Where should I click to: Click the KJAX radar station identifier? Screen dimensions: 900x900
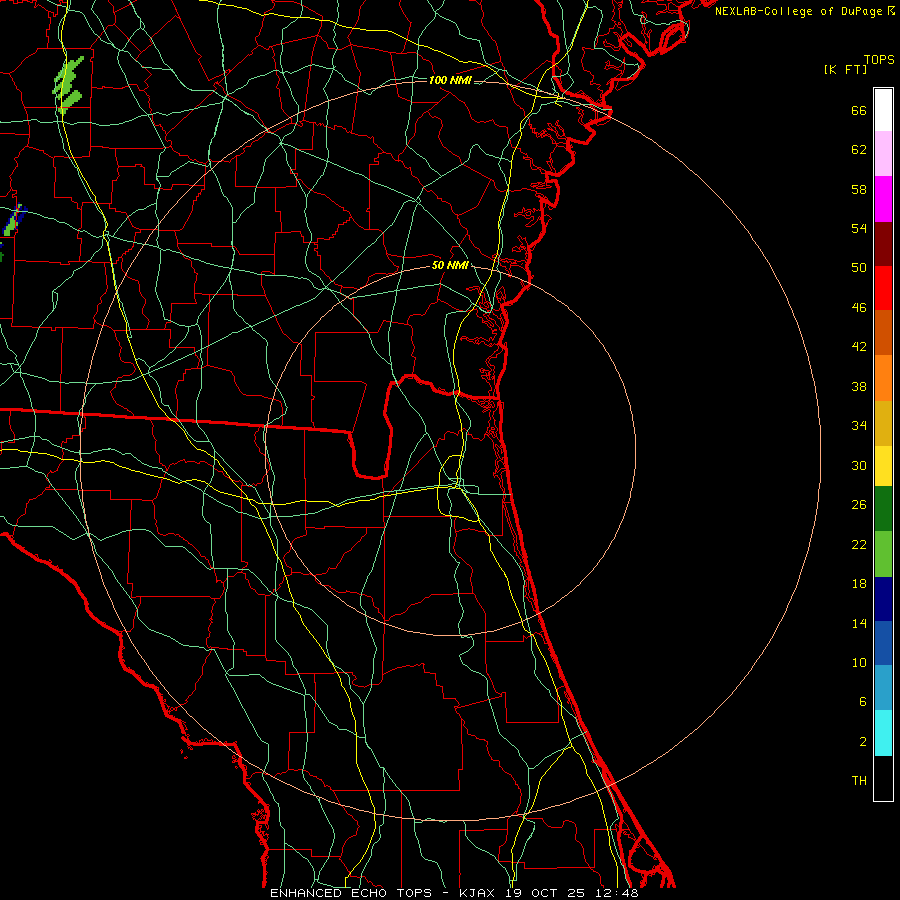pos(479,893)
